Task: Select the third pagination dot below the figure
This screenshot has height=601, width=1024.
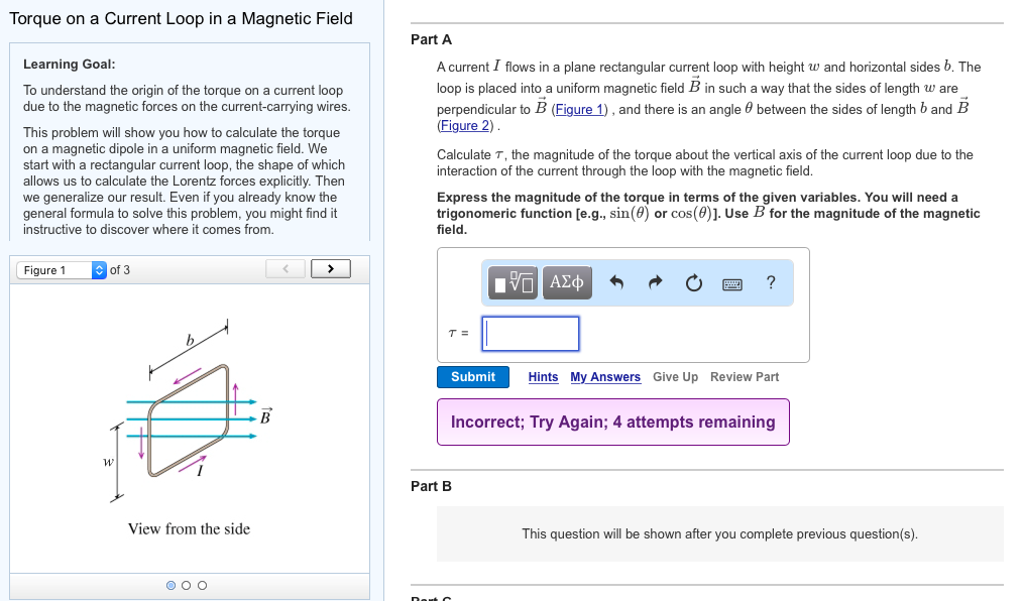Action: point(200,585)
